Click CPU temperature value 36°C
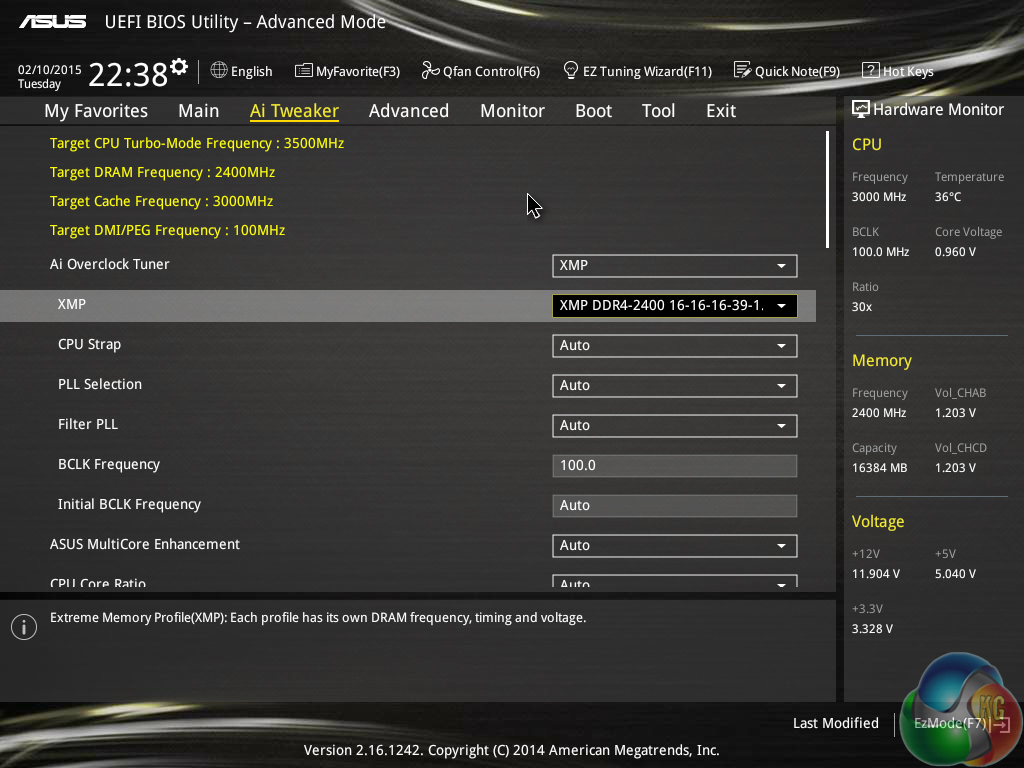 948,197
